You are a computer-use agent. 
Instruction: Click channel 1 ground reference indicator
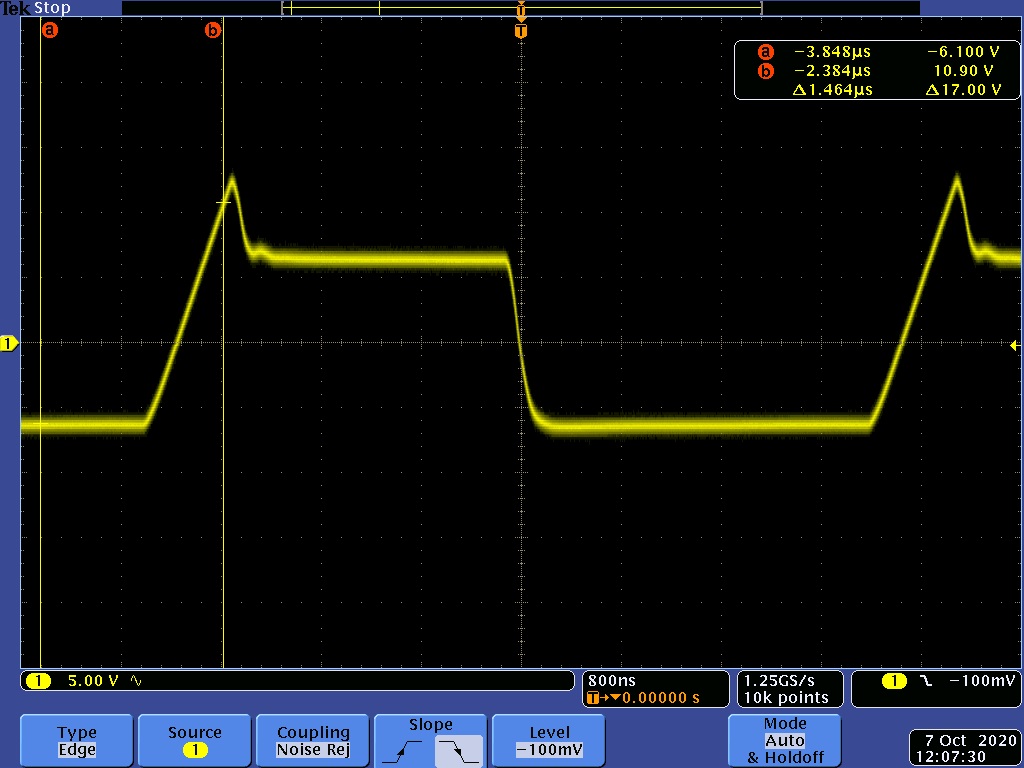coord(9,344)
